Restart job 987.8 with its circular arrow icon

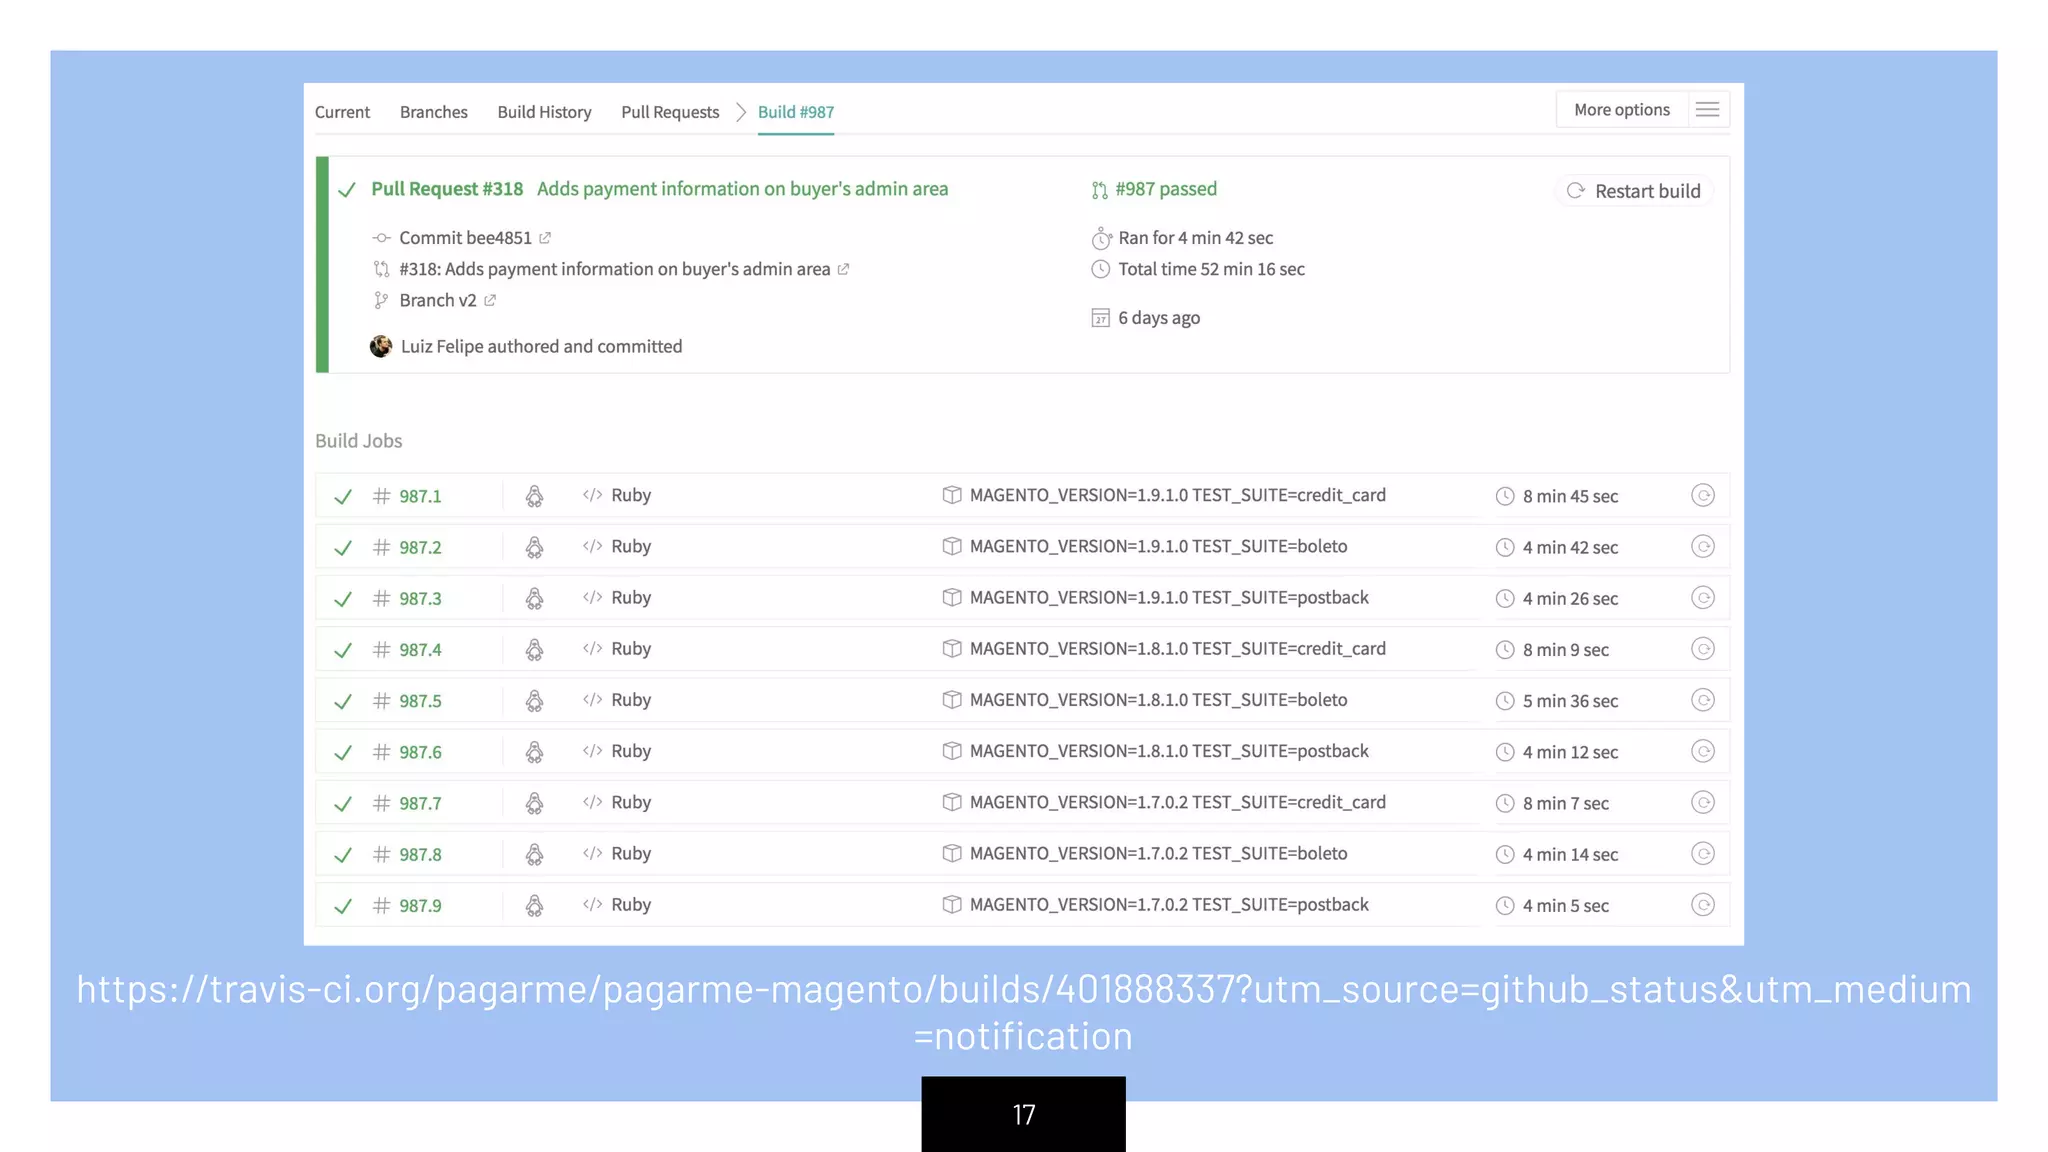point(1703,853)
